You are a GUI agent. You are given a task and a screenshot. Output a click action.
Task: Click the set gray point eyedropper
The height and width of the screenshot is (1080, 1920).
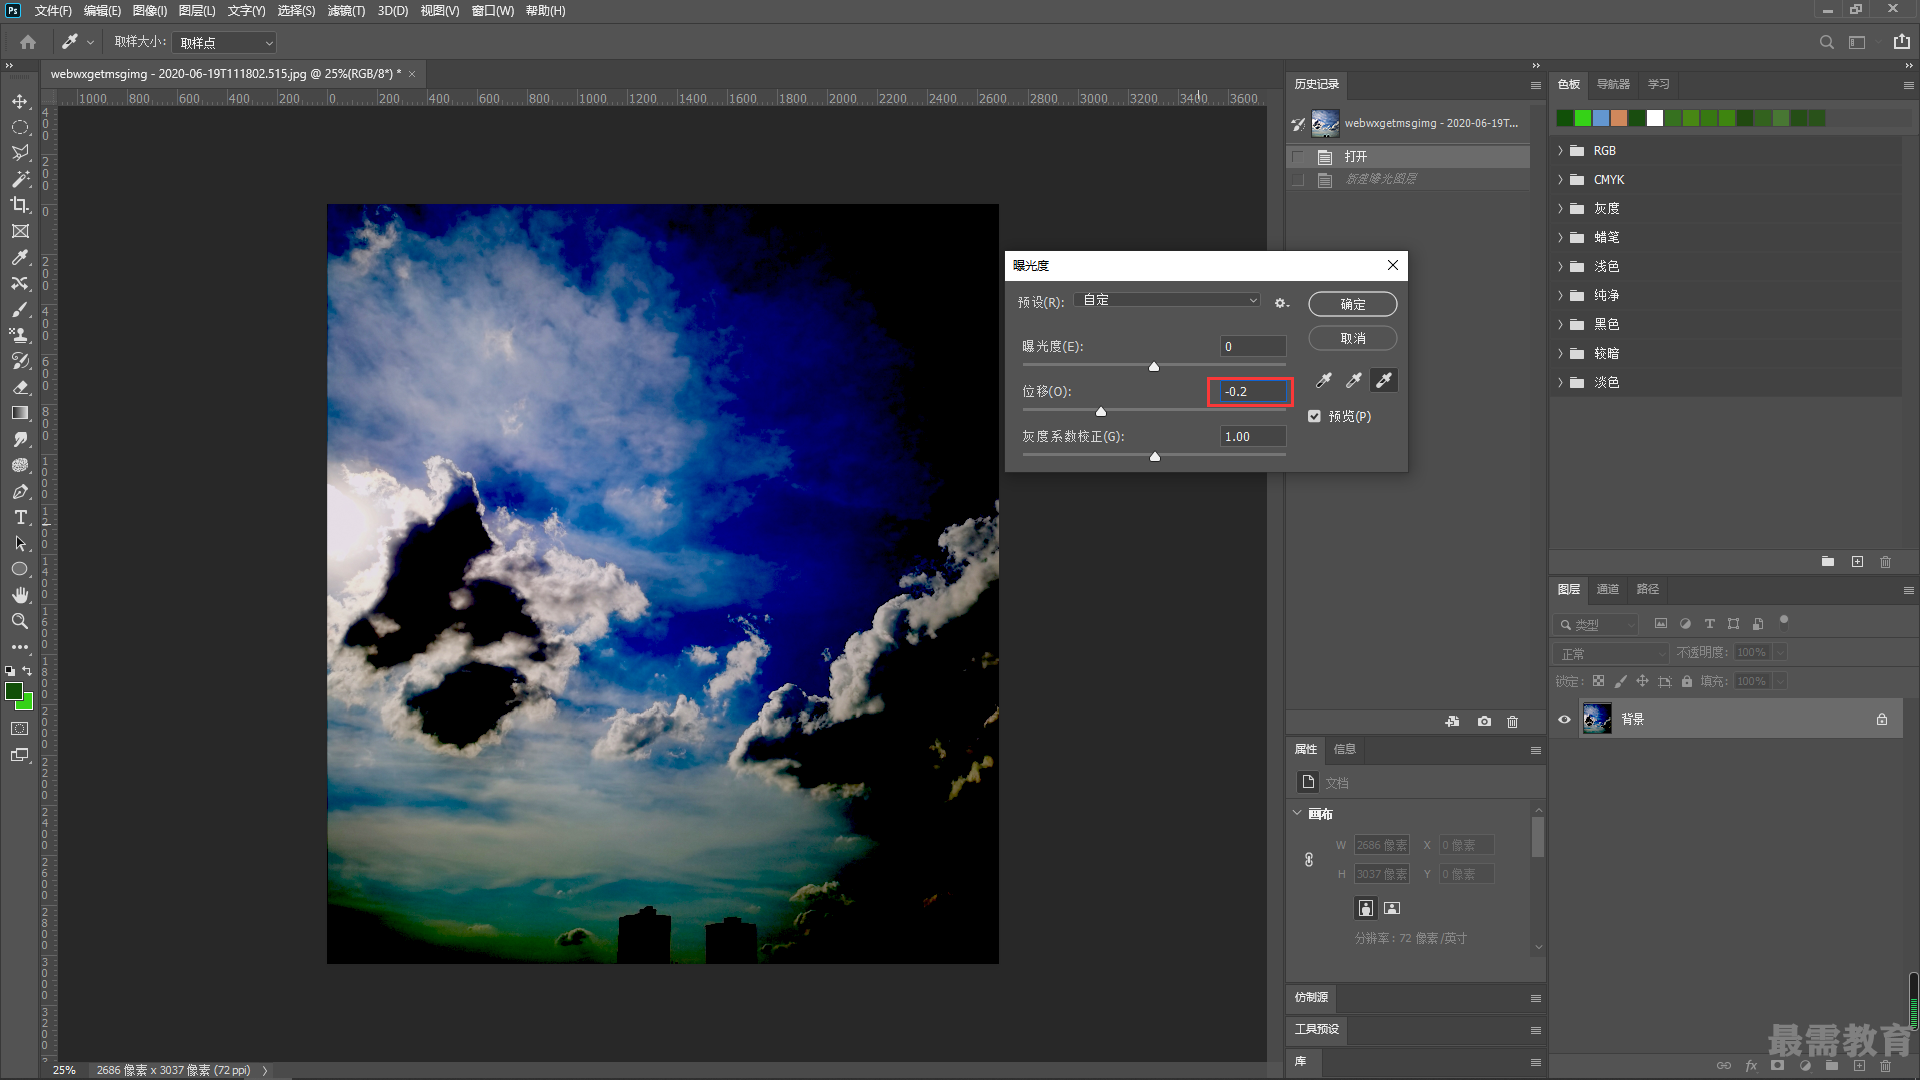[x=1353, y=380]
